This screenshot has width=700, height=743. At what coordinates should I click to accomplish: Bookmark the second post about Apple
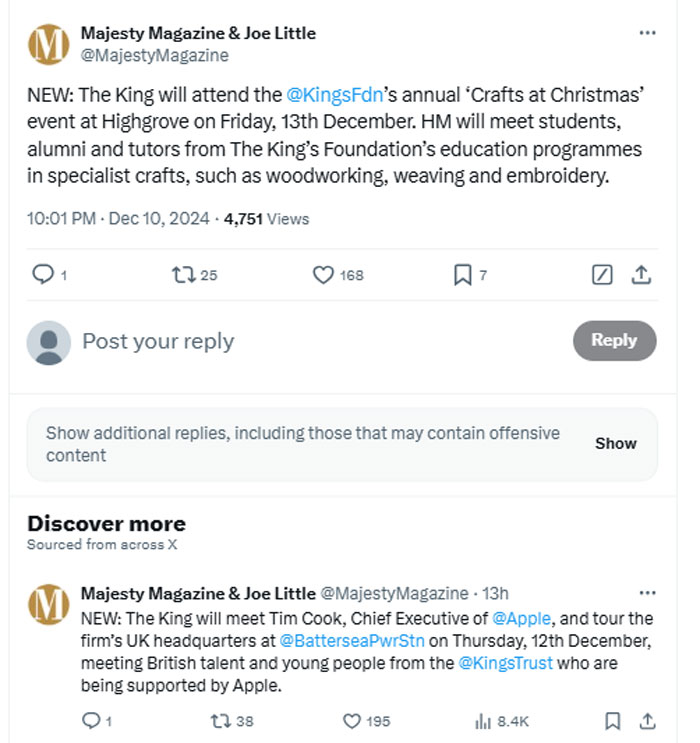click(x=612, y=721)
